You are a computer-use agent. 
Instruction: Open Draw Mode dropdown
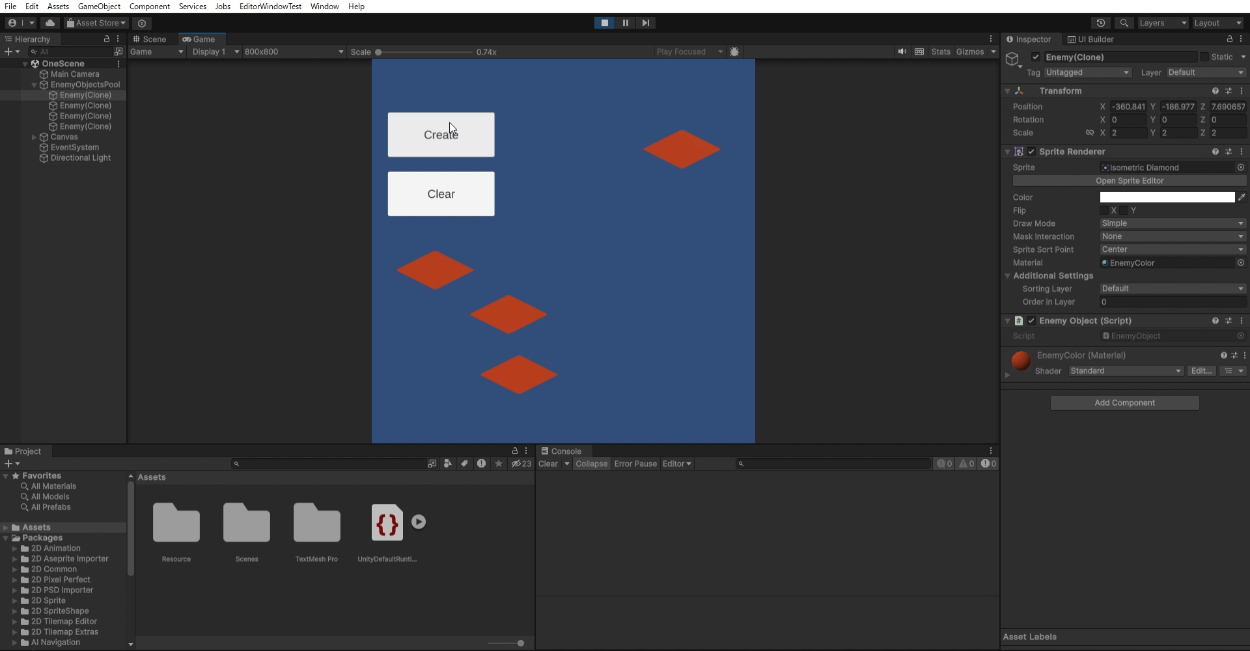tap(1172, 224)
